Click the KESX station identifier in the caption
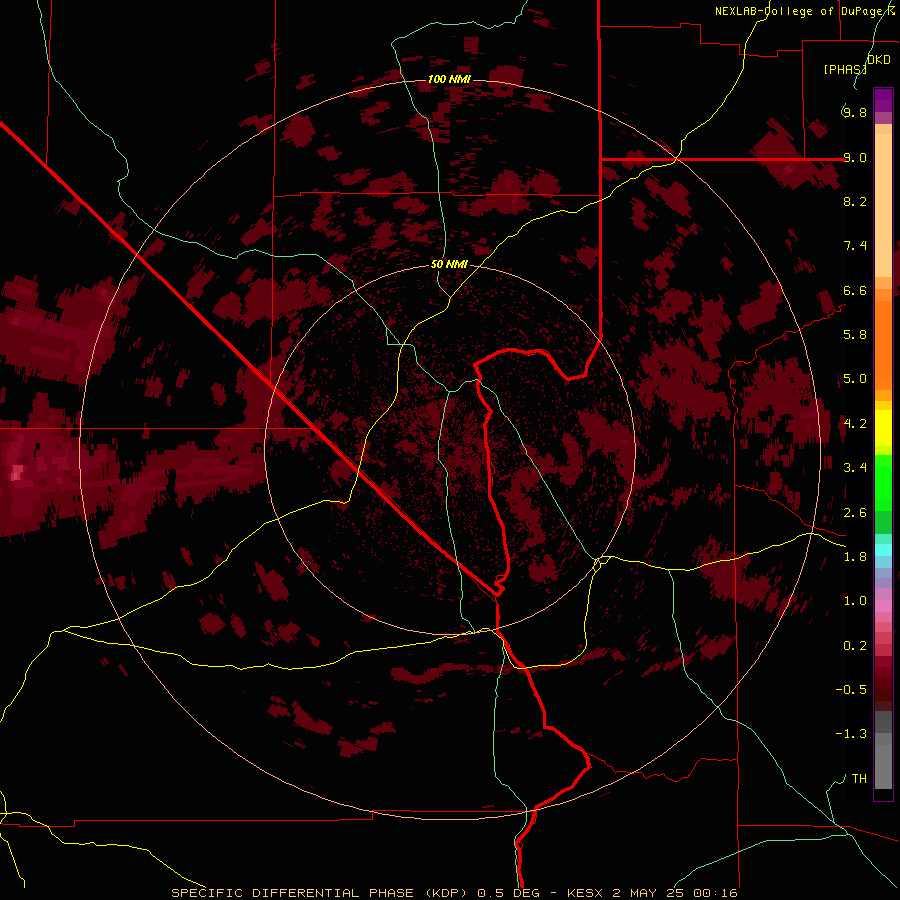This screenshot has height=900, width=900. (586, 893)
